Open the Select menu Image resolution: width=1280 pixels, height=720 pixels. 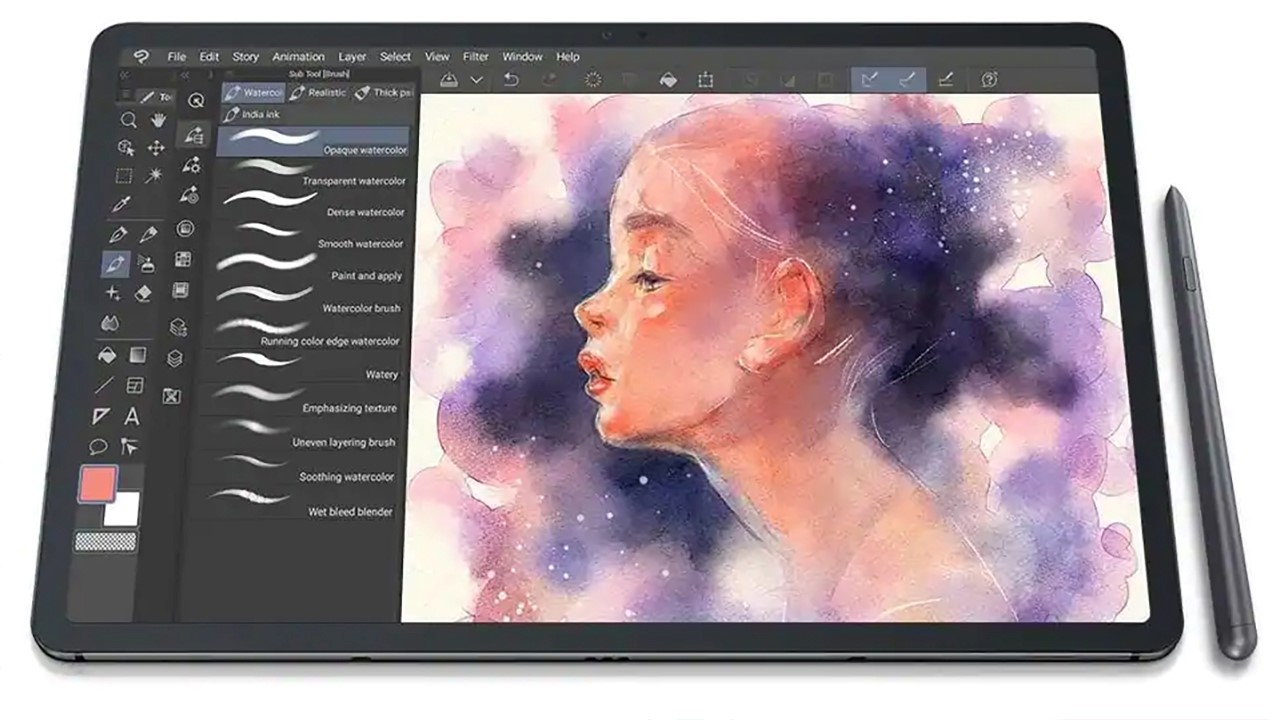(x=395, y=57)
